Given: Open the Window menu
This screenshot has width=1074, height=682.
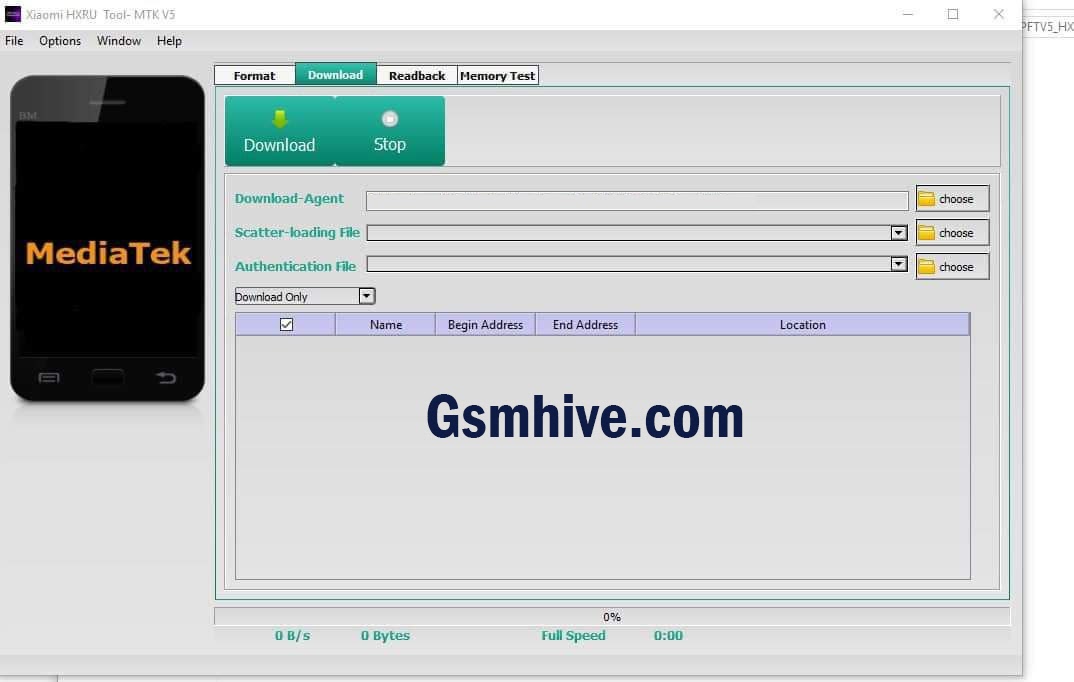Looking at the screenshot, I should pos(118,41).
